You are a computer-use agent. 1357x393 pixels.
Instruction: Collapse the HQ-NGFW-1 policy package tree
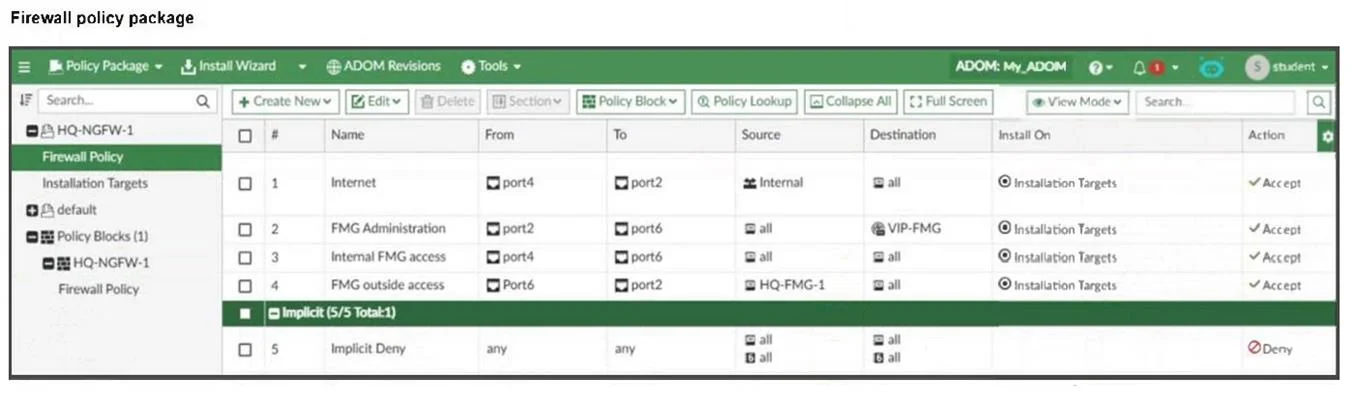point(32,130)
